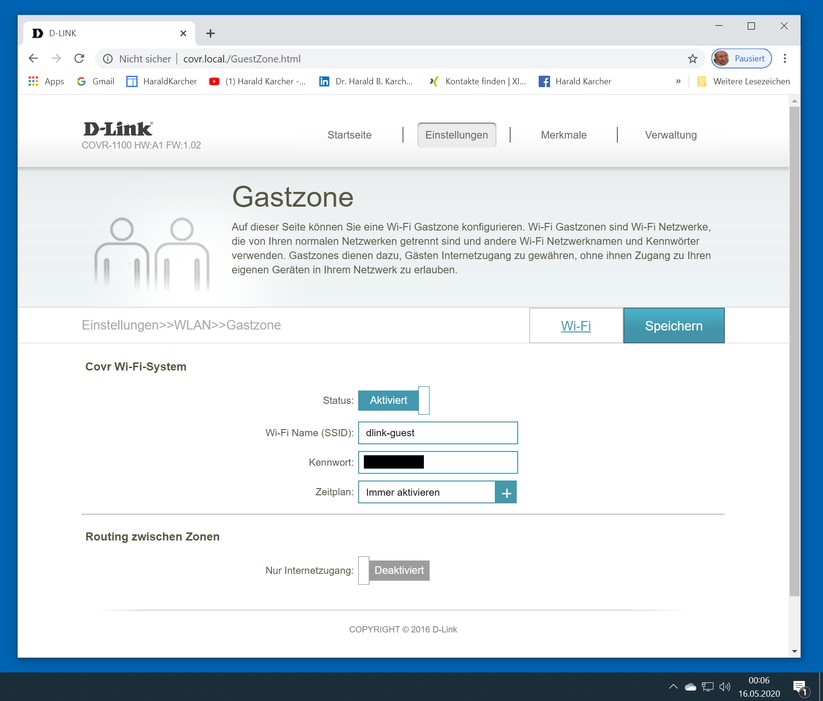This screenshot has height=701, width=823.
Task: Click the D-Link logo
Action: pos(118,129)
